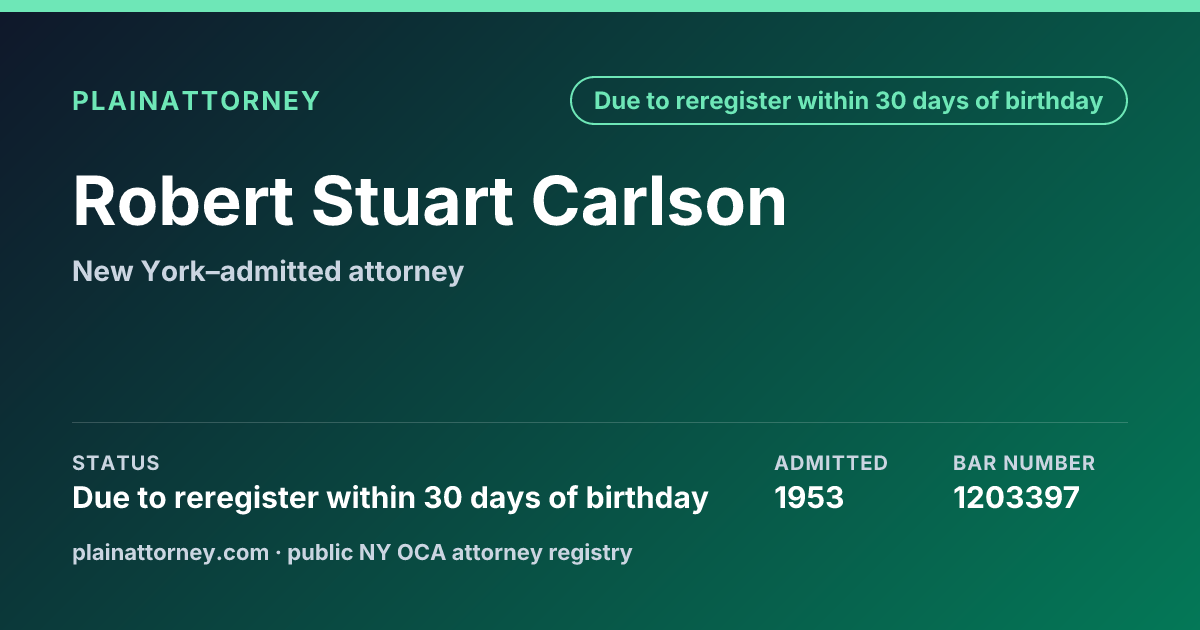
Task: Click the public NY OCA attorney registry text
Action: [x=460, y=552]
